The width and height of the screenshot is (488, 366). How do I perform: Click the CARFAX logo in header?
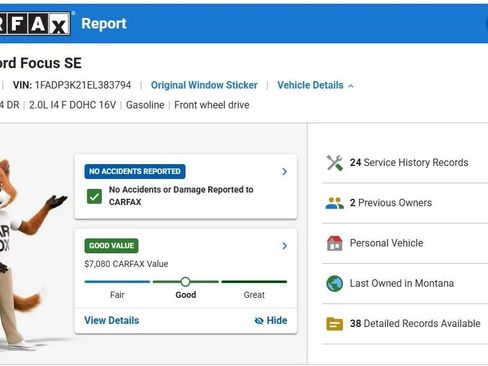[x=35, y=24]
